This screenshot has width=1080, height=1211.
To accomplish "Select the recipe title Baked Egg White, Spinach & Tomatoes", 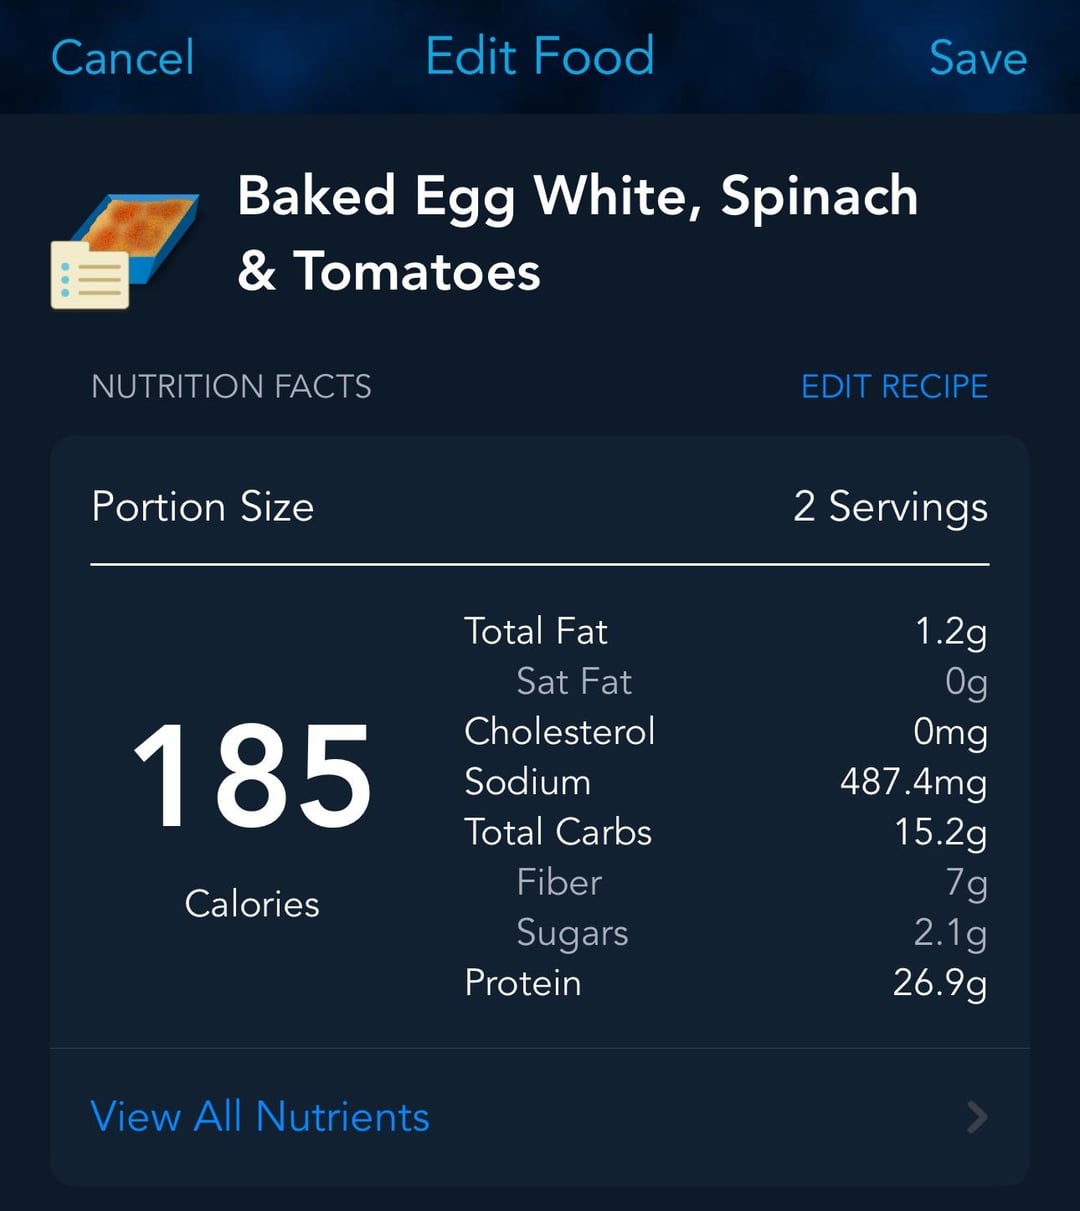I will click(577, 233).
